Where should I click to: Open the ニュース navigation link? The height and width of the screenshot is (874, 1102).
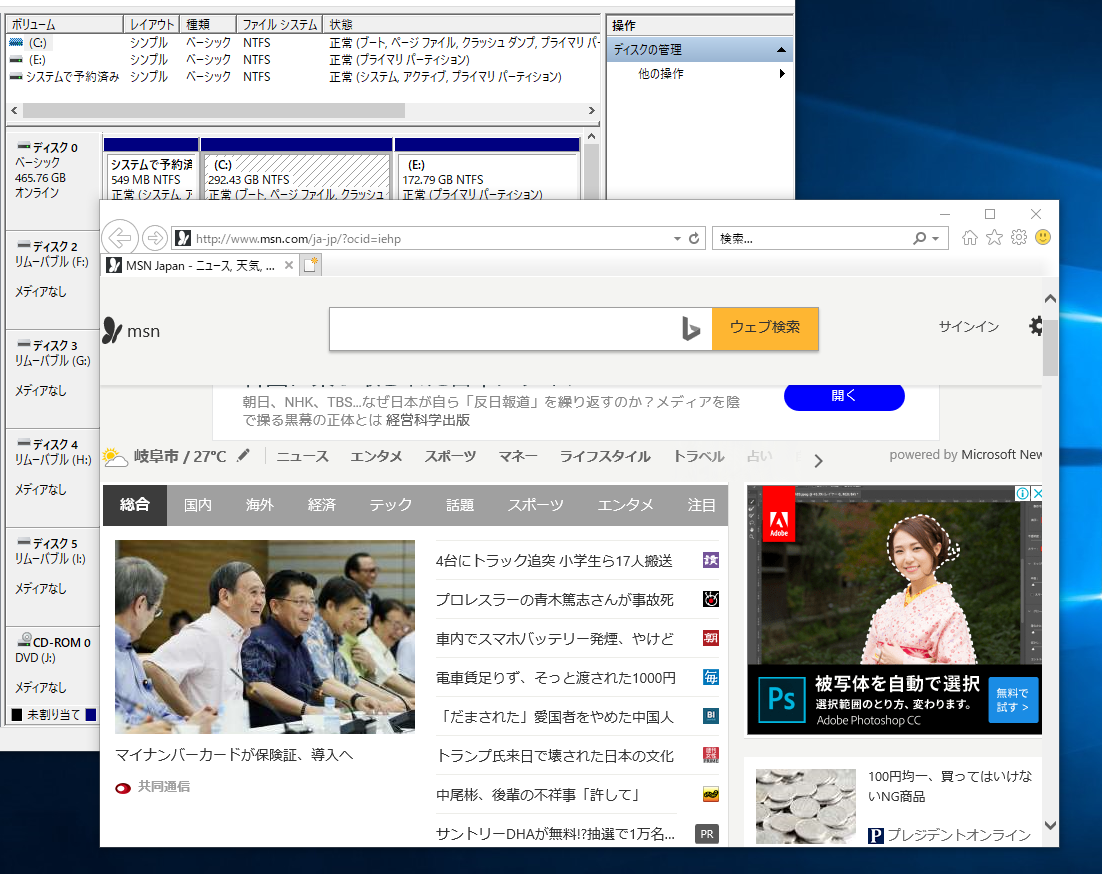click(302, 456)
